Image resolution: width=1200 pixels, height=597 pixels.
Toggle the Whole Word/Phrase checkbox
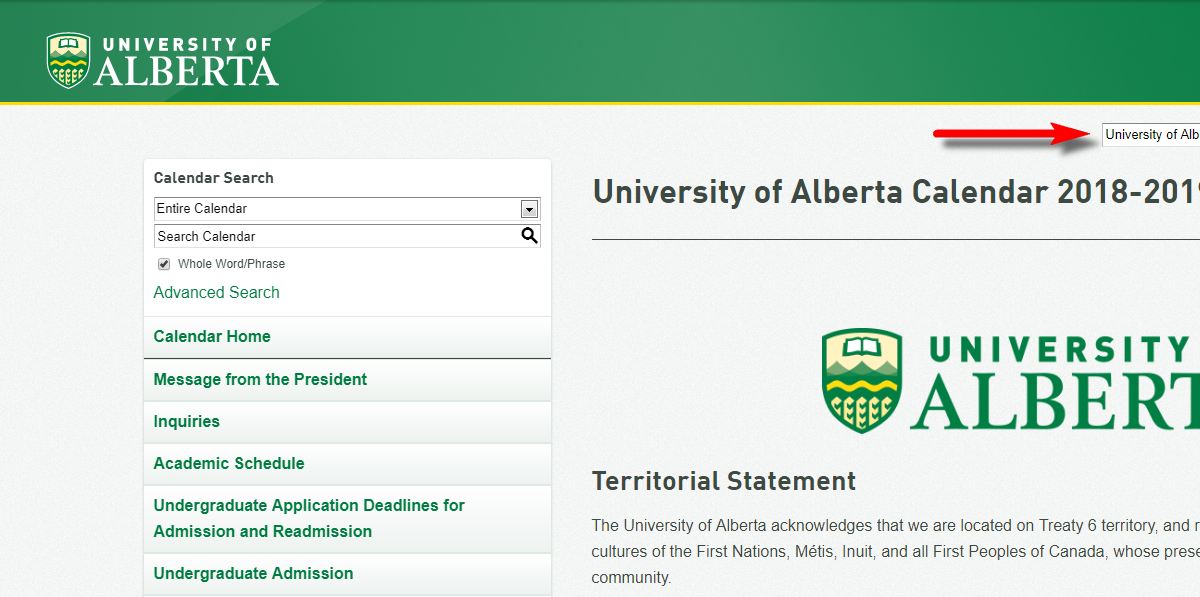click(x=164, y=264)
